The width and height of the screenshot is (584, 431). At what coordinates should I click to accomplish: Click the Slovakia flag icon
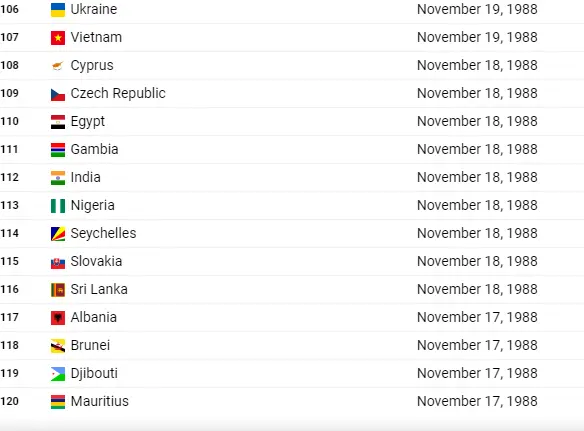(x=58, y=262)
